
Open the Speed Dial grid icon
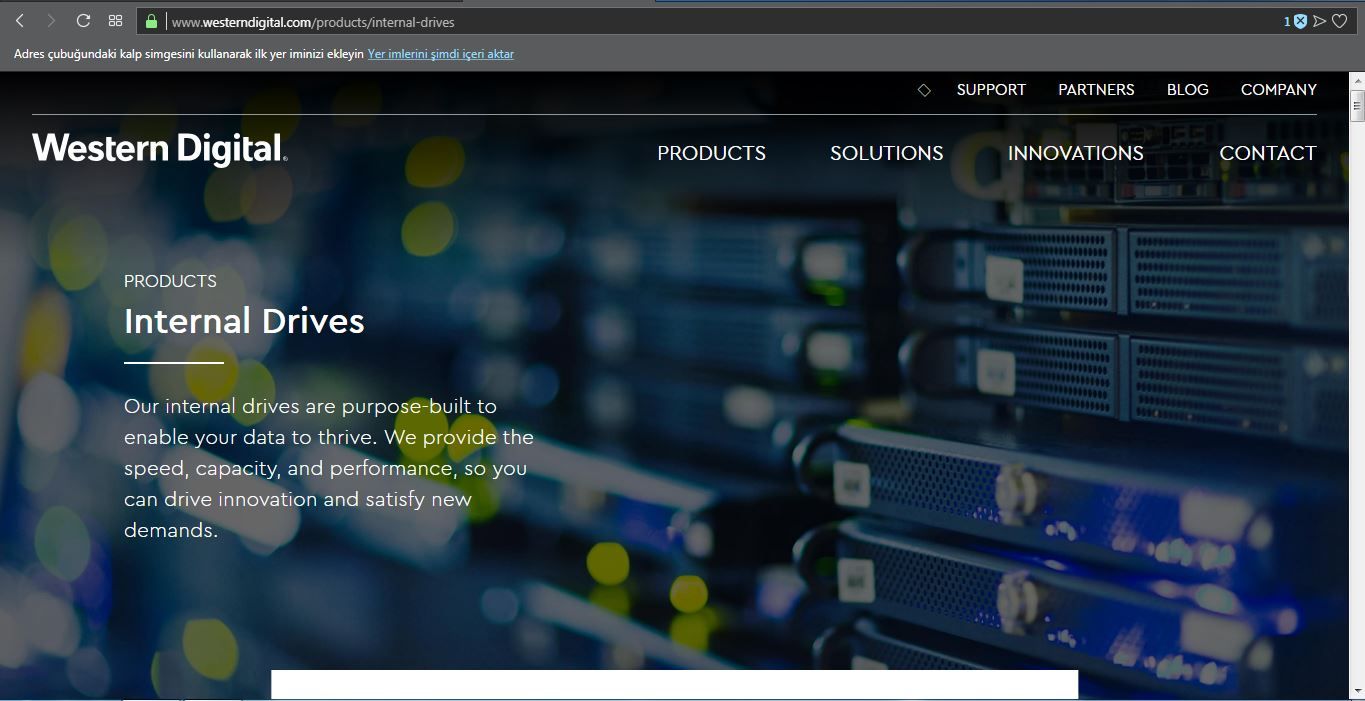[115, 21]
